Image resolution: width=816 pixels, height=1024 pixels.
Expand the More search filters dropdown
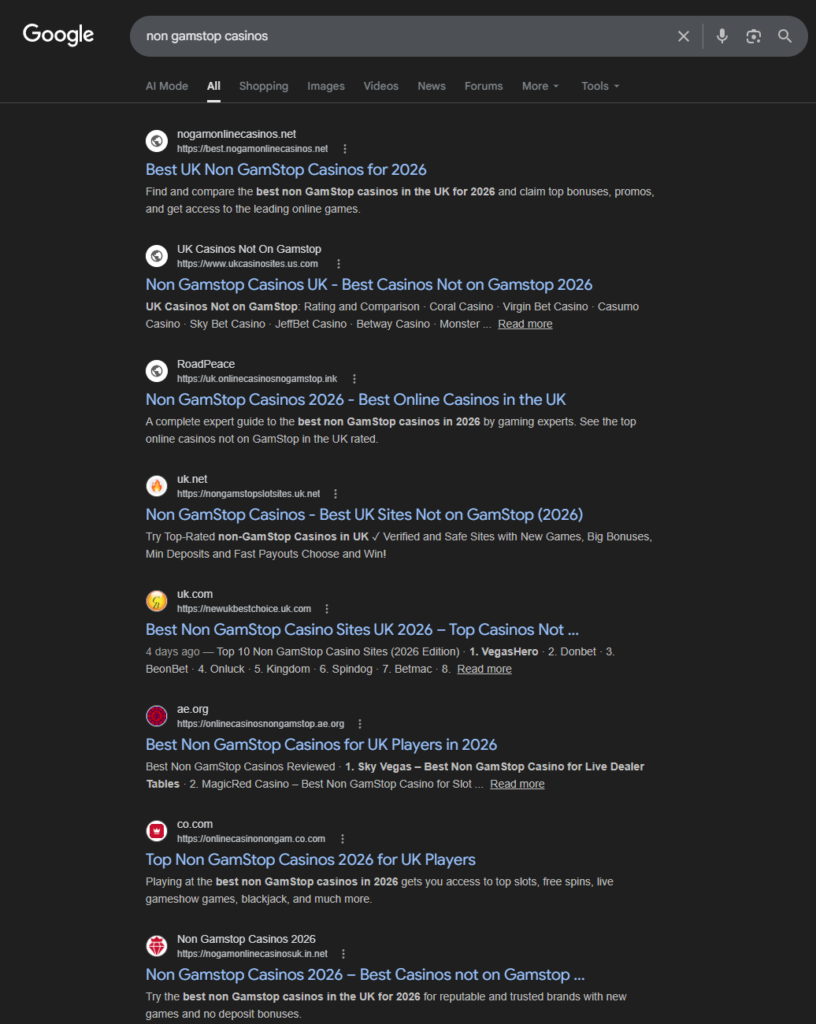(540, 86)
